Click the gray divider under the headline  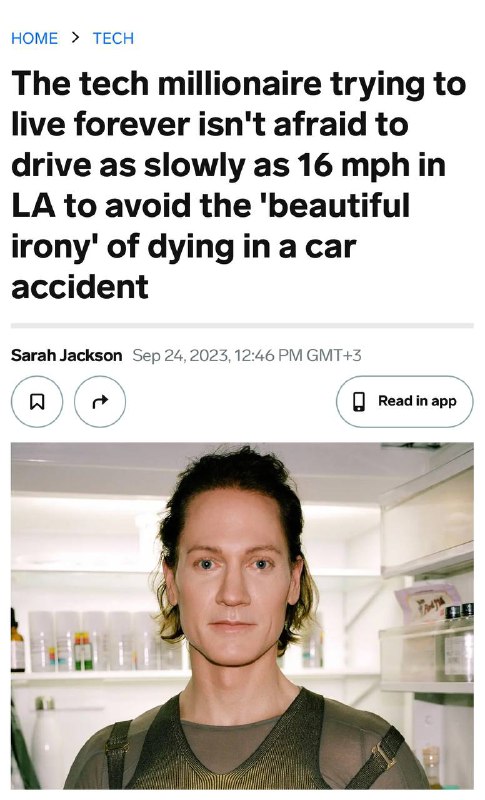tap(242, 326)
